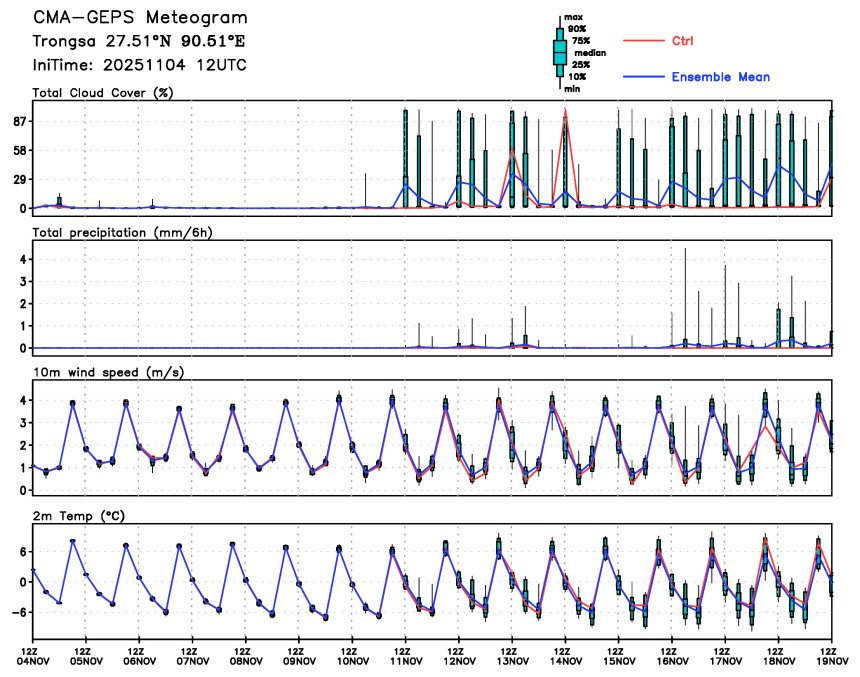Click the red cloud cover peak at 14NOV
The image size is (860, 677).
(565, 116)
